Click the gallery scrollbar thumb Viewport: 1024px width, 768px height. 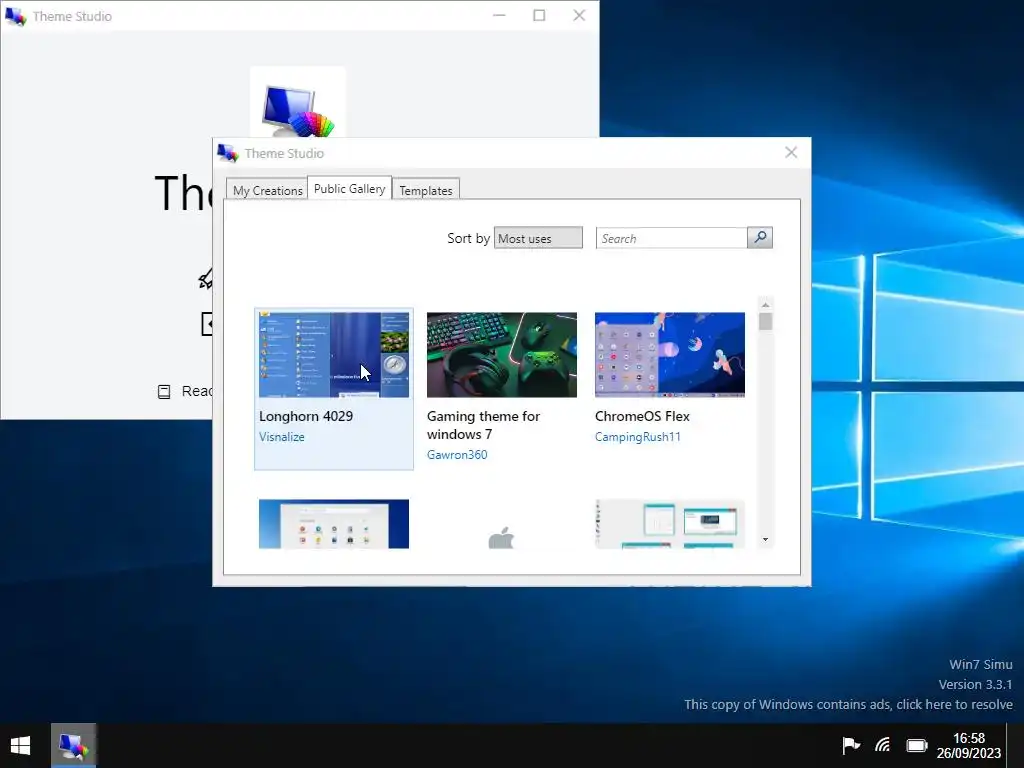click(765, 322)
